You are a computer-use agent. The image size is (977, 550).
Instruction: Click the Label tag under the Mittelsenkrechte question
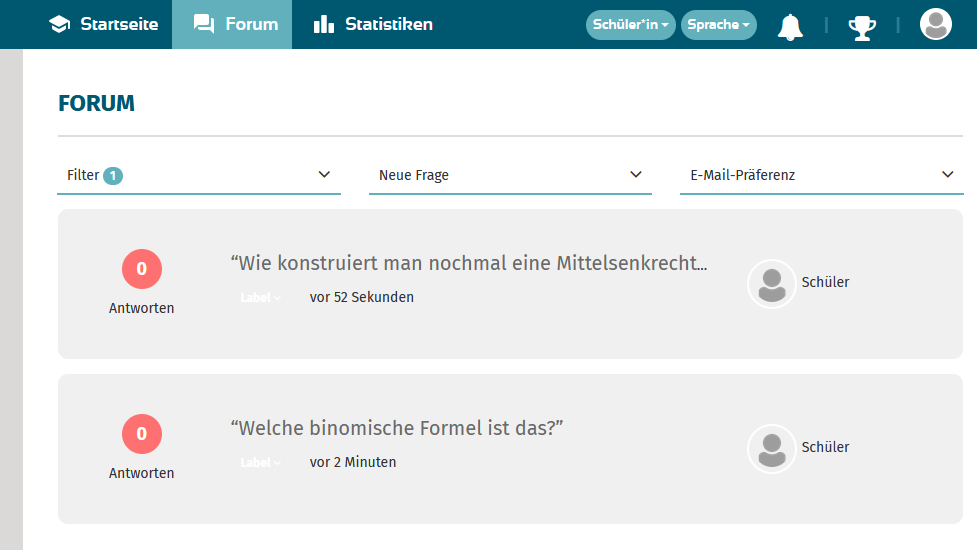(x=260, y=298)
